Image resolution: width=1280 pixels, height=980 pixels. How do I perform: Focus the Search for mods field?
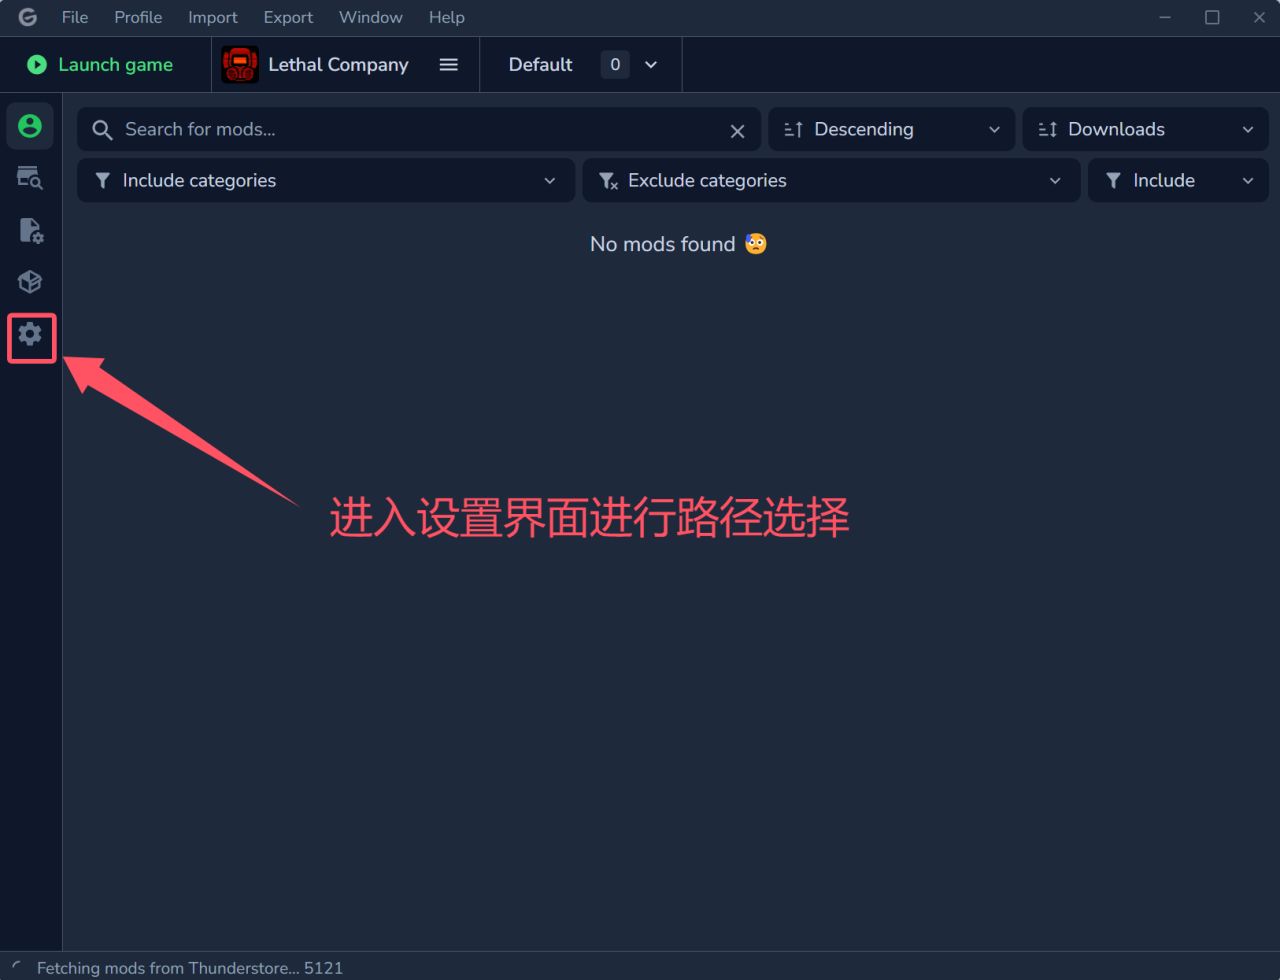(x=419, y=130)
